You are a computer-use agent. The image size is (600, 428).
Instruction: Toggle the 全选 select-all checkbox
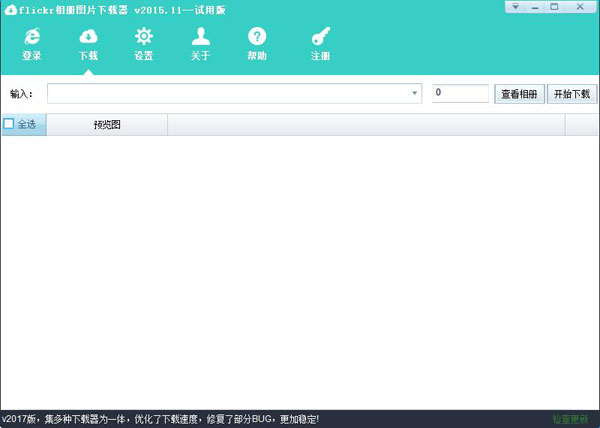(8, 124)
